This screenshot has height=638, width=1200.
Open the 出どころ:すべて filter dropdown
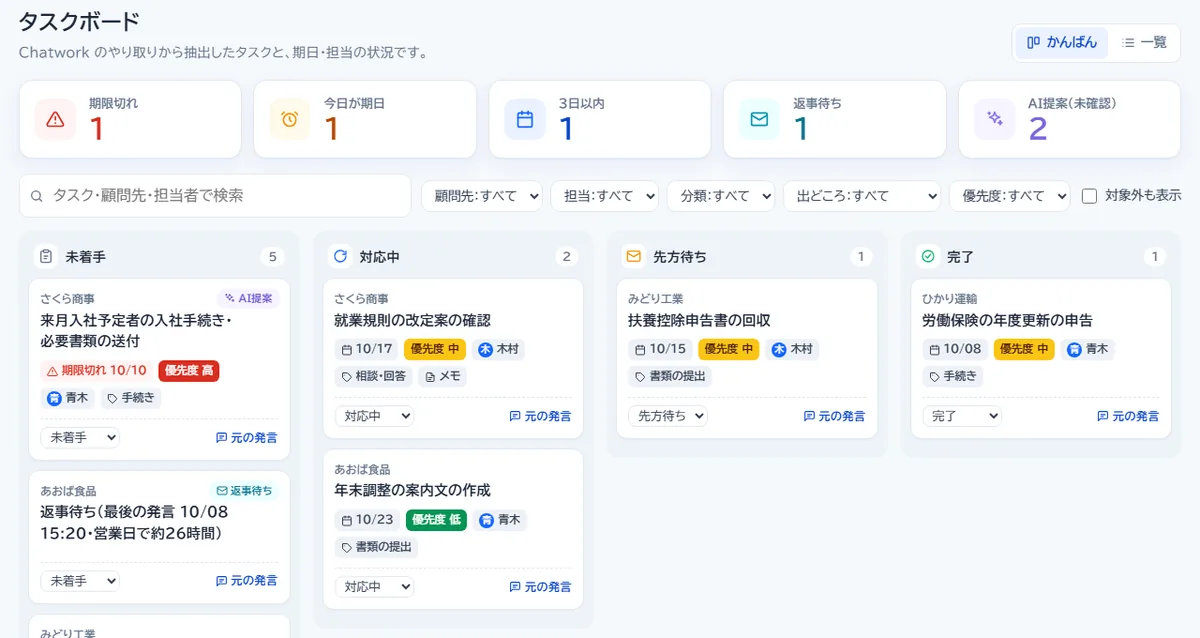tap(862, 196)
